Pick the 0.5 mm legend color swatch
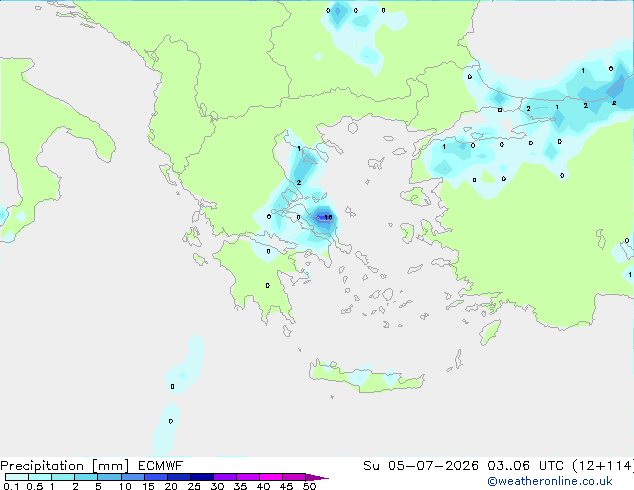 click(x=40, y=477)
